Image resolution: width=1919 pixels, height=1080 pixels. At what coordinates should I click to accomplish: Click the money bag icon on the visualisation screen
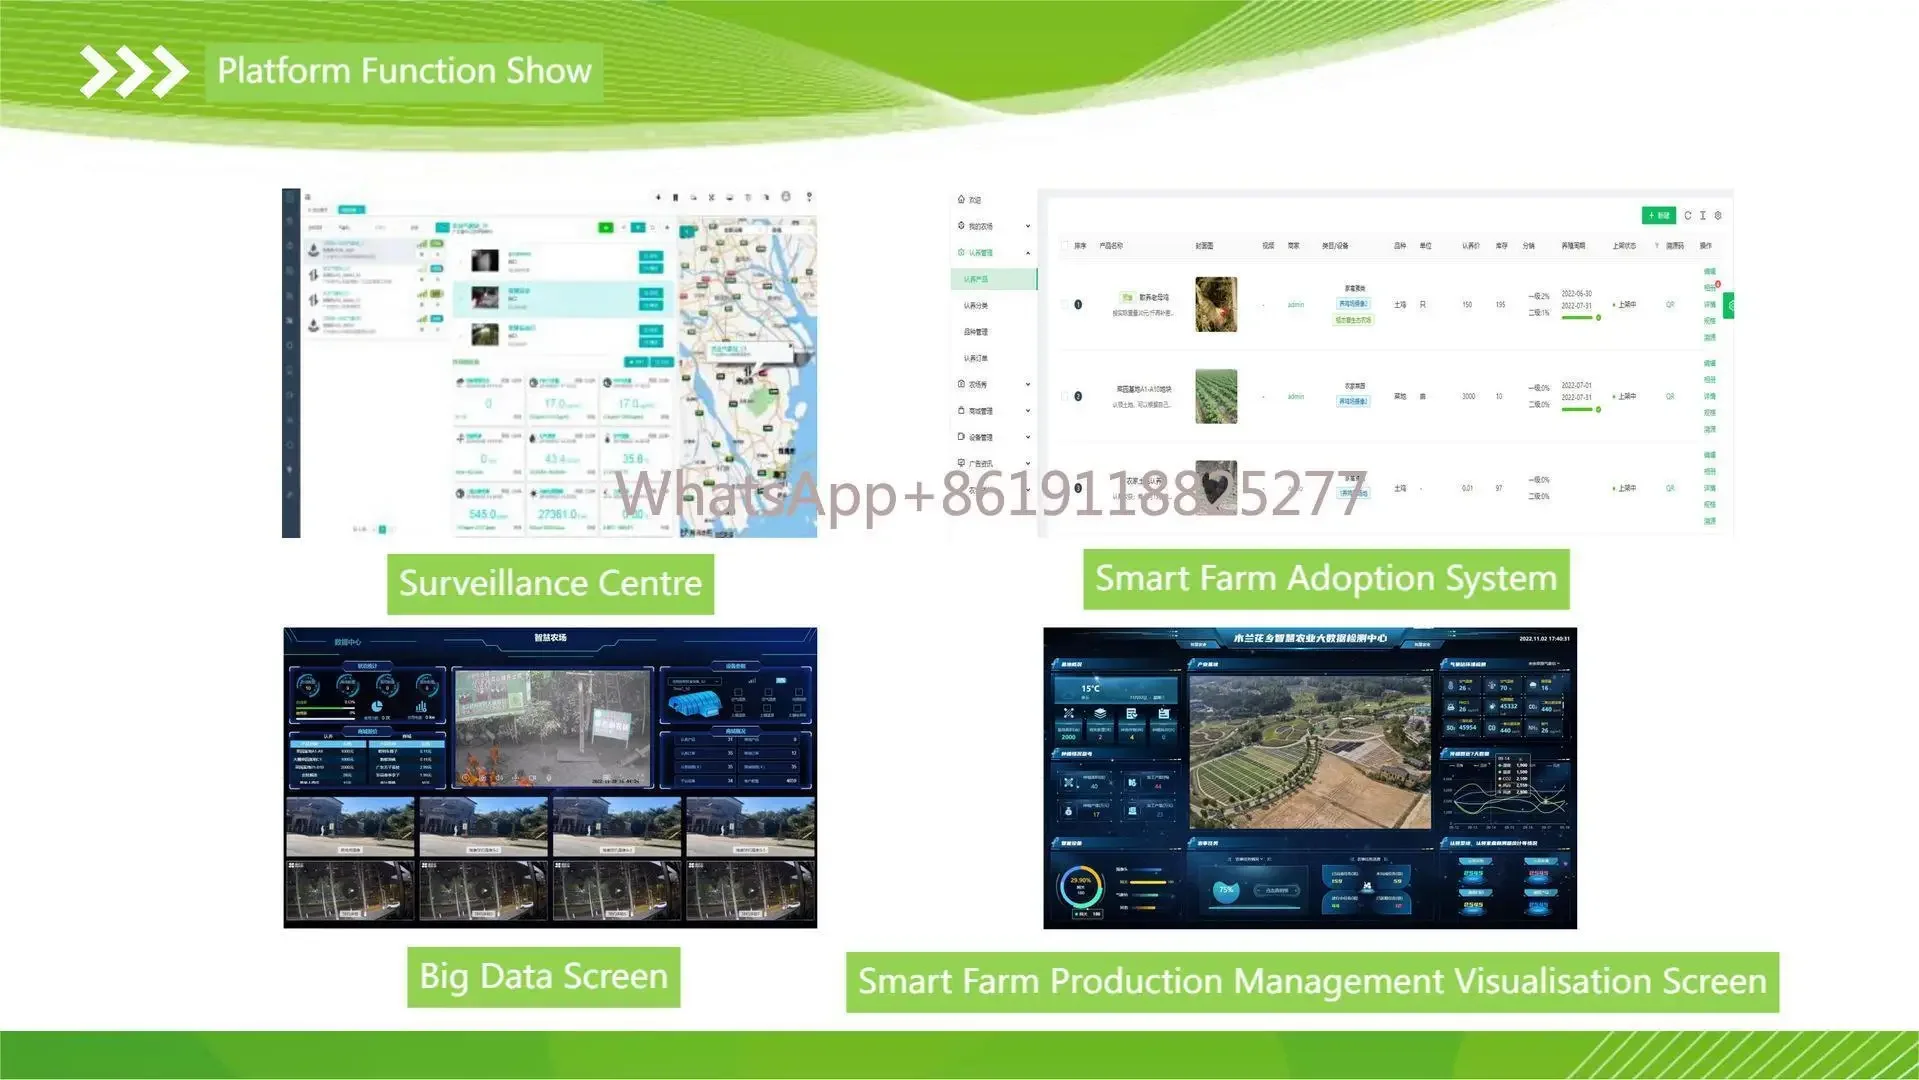[x=1069, y=810]
